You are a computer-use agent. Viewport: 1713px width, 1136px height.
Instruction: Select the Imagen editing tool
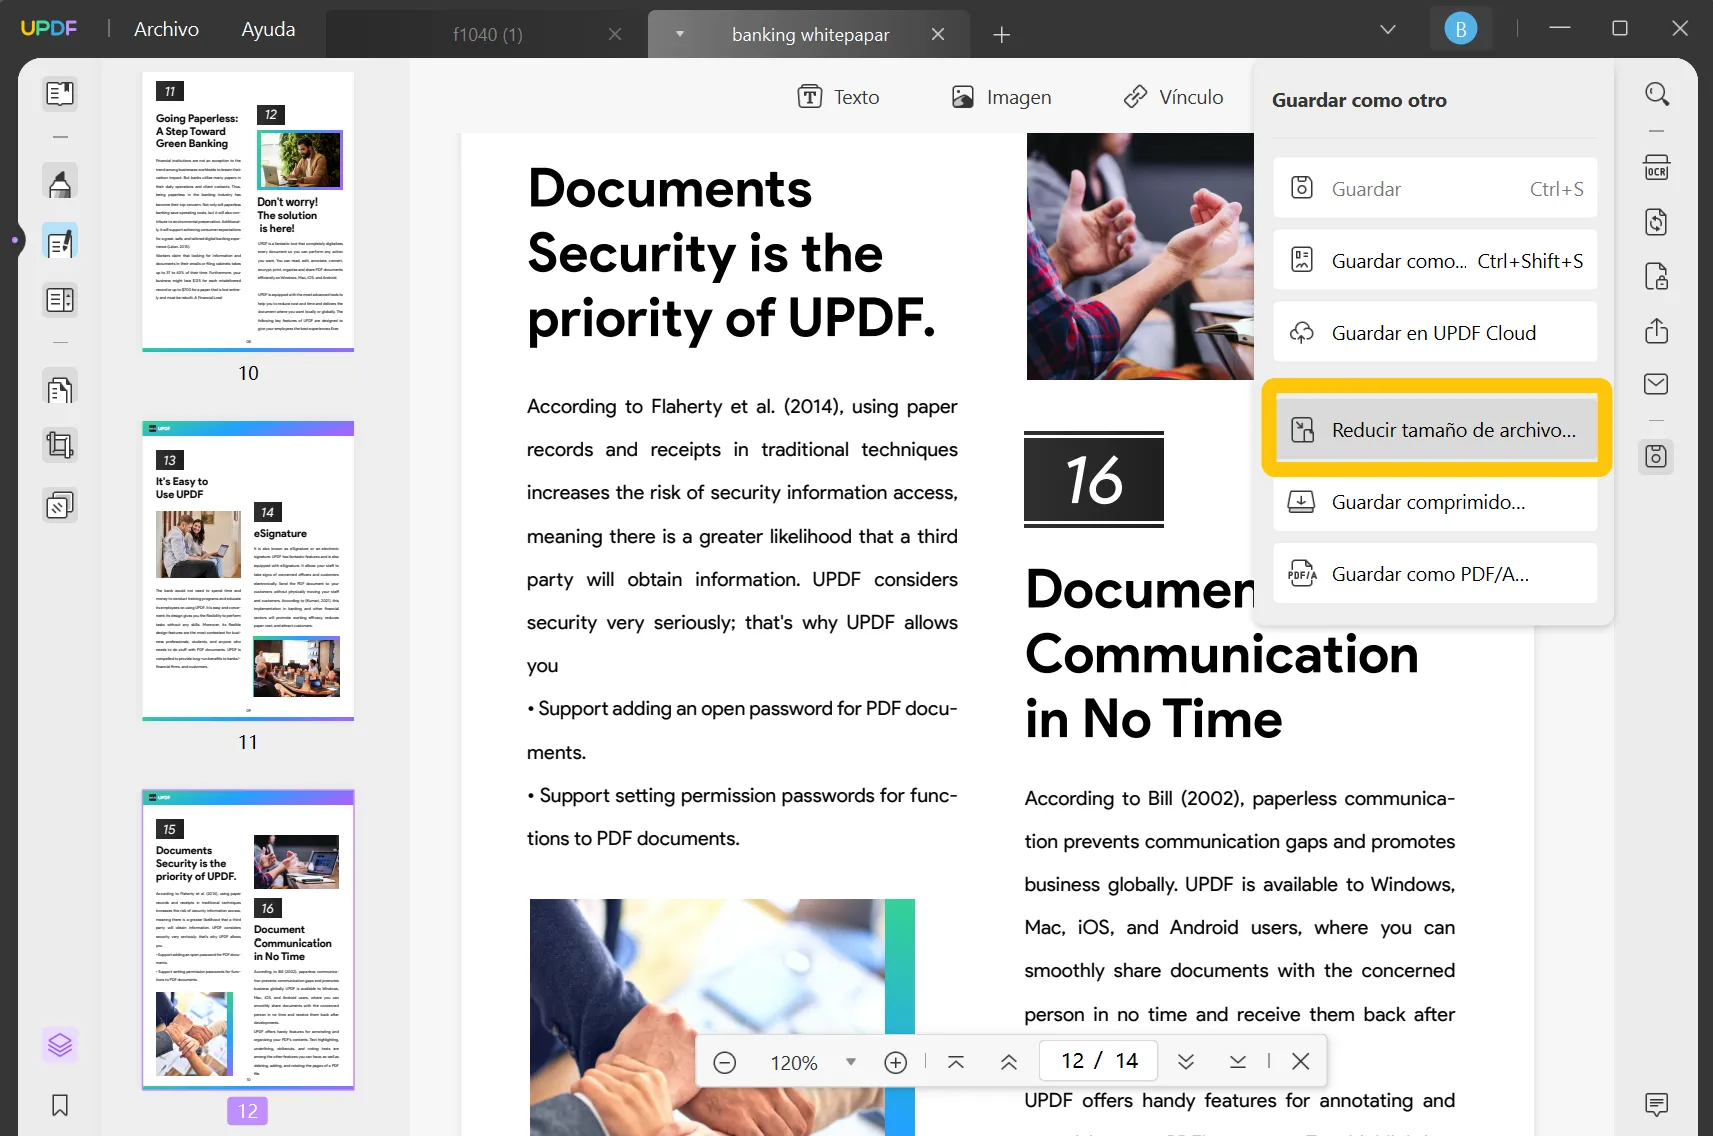coord(1001,97)
